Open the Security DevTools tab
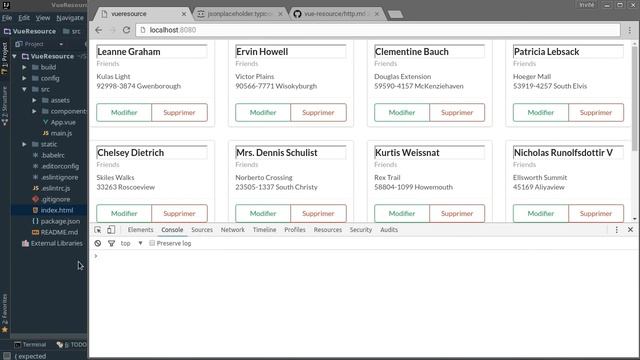The height and width of the screenshot is (360, 640). click(x=361, y=230)
